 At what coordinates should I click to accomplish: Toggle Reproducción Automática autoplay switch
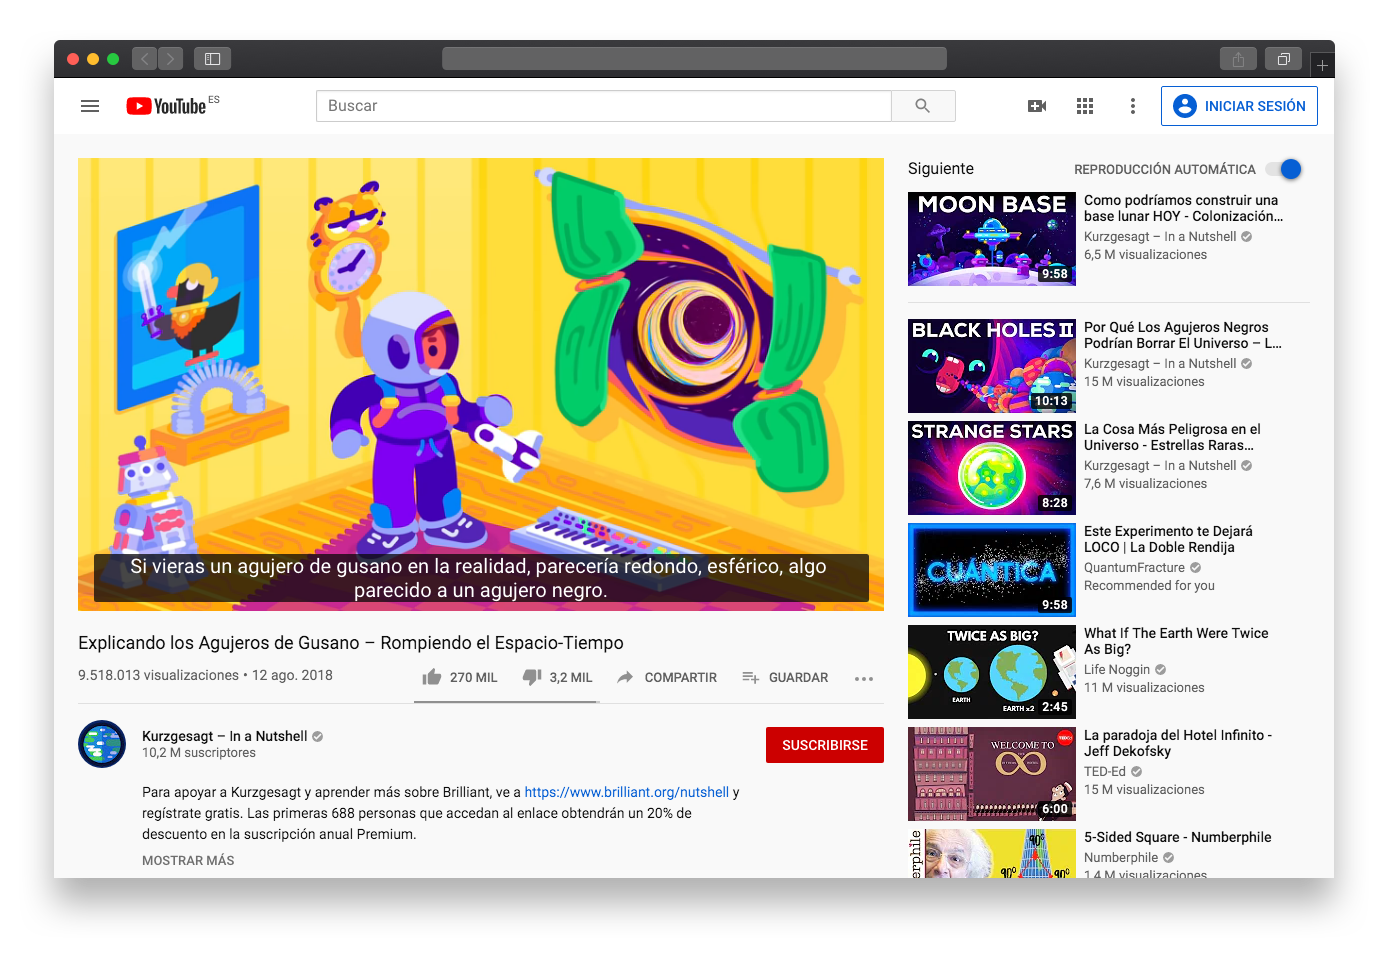(1285, 169)
